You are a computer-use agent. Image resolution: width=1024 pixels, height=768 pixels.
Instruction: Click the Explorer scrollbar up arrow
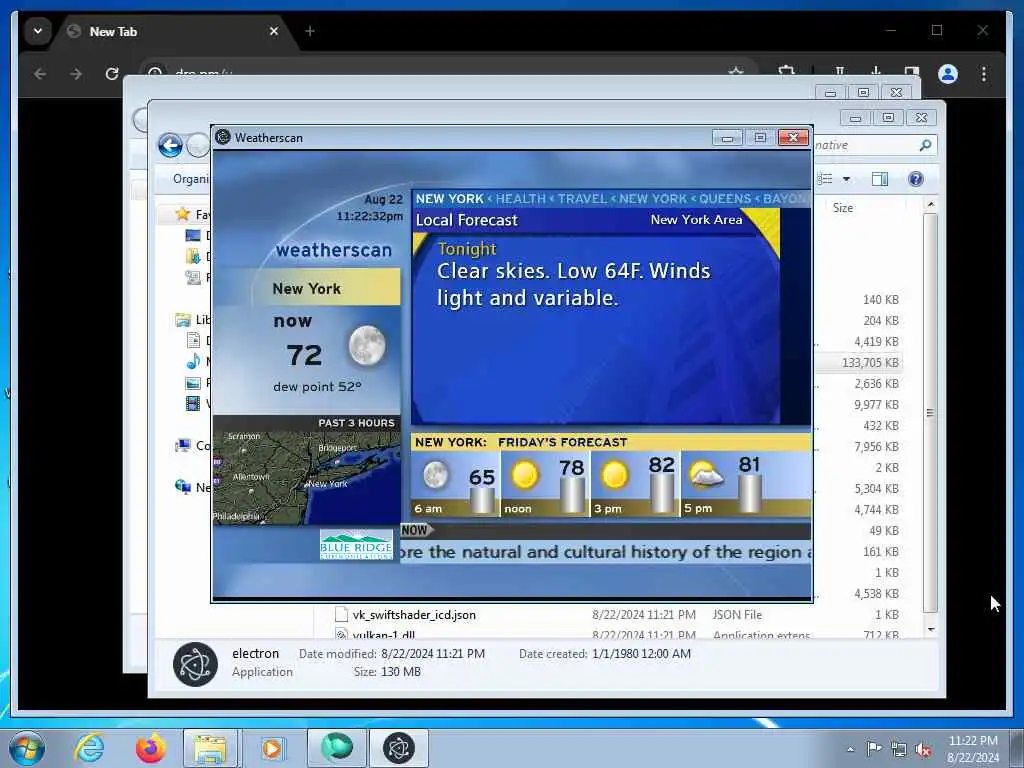click(x=931, y=205)
